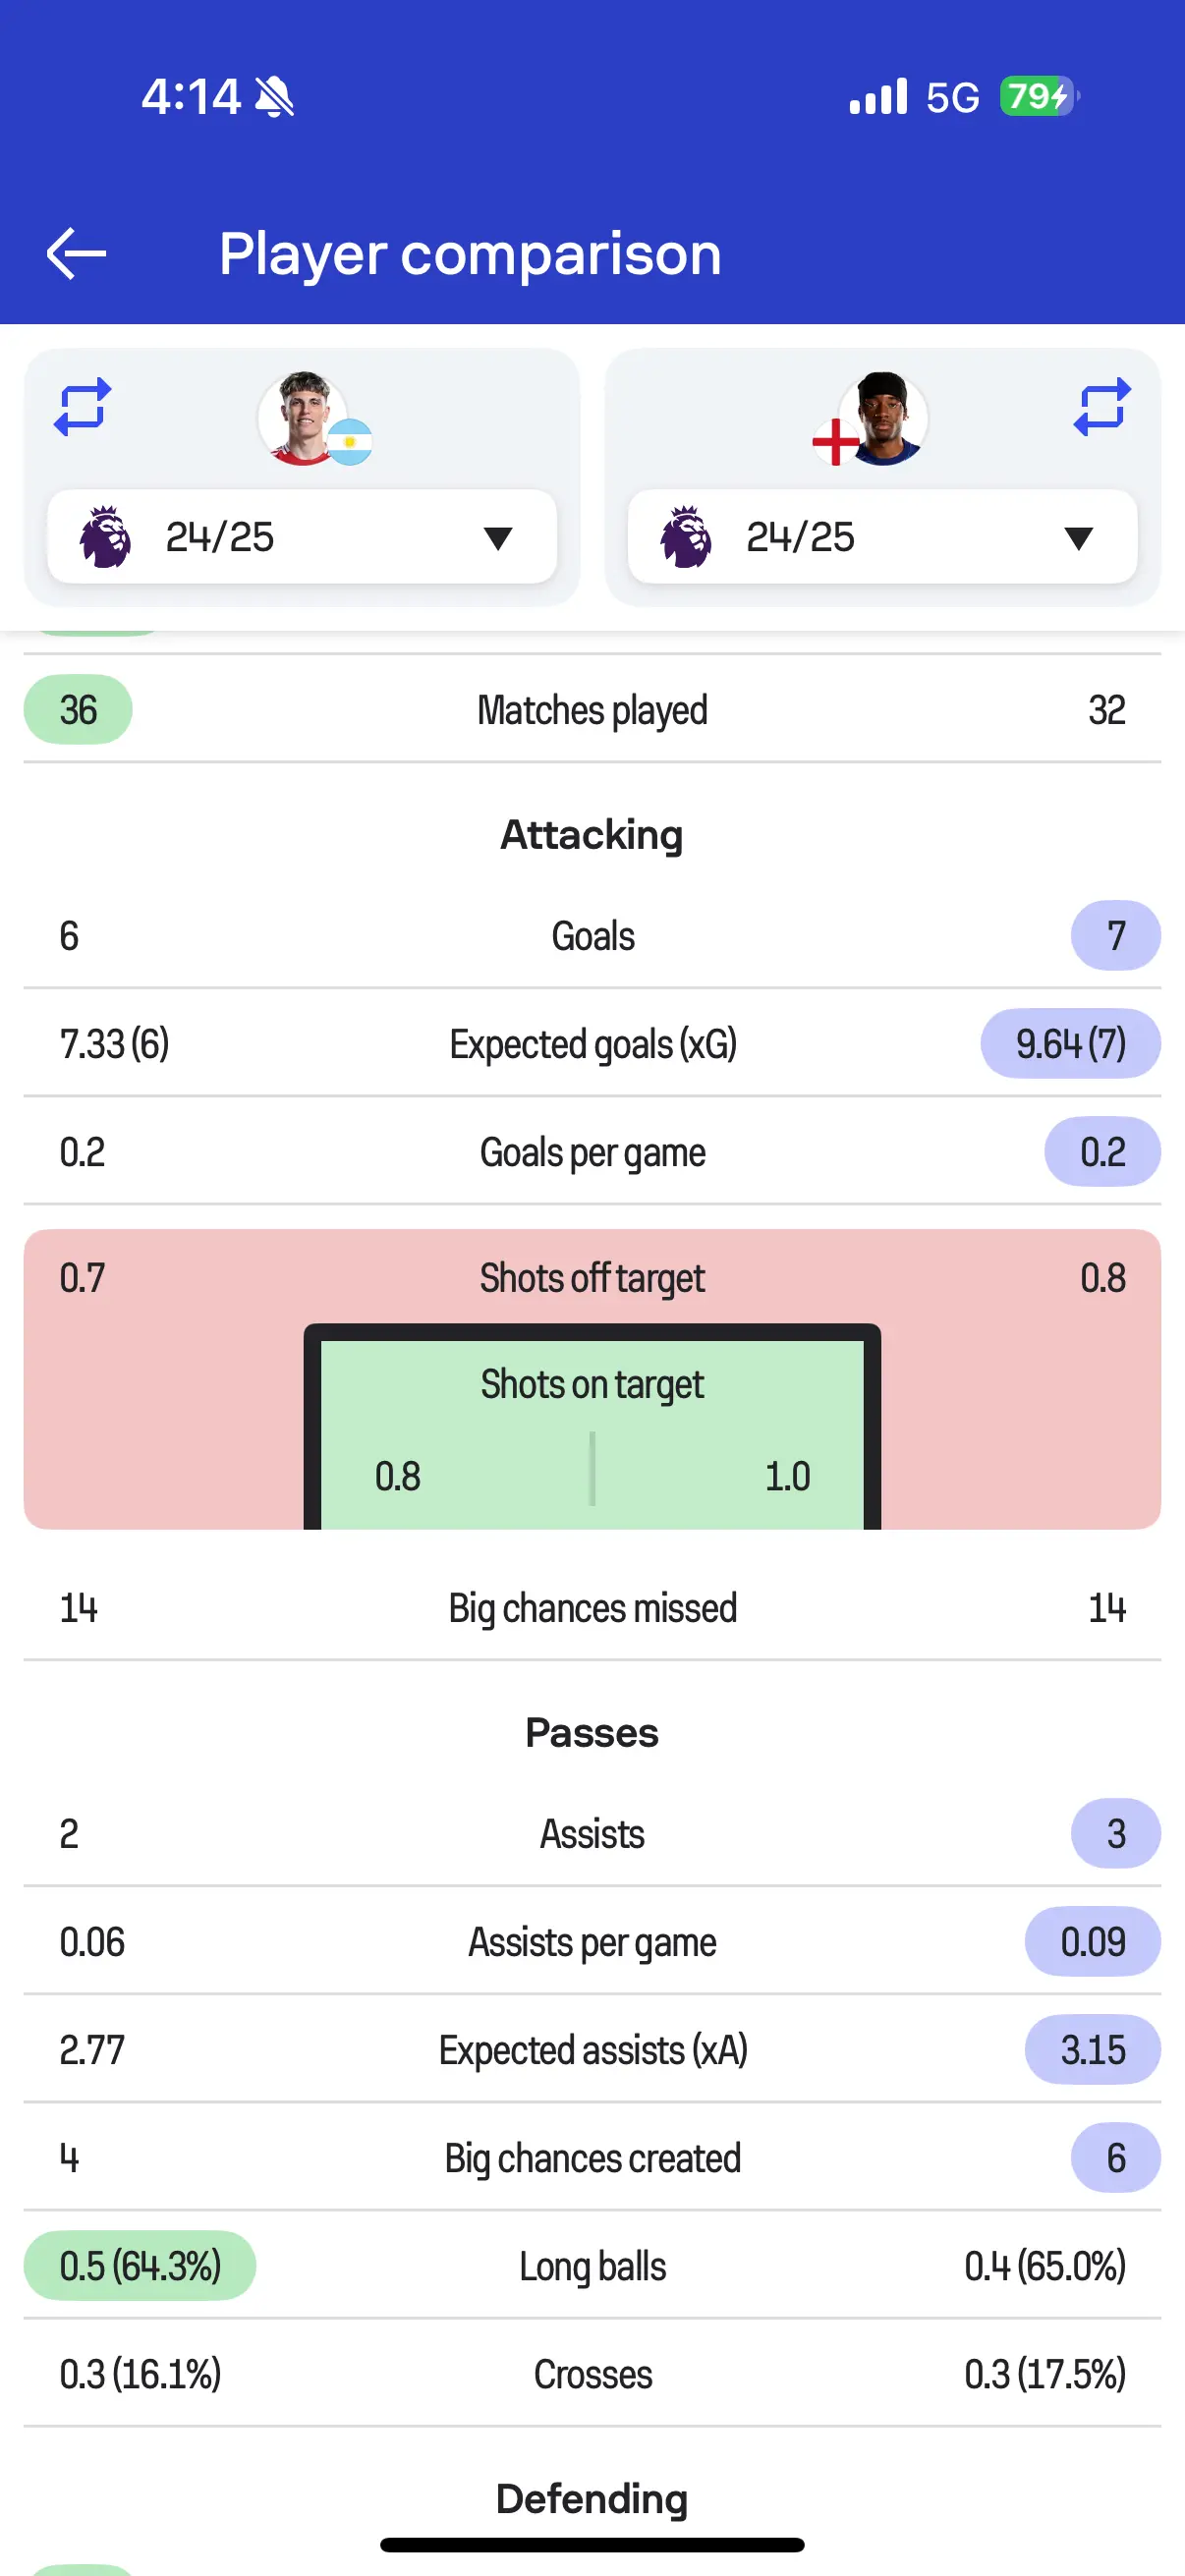Tap the left player's photo

click(x=301, y=418)
